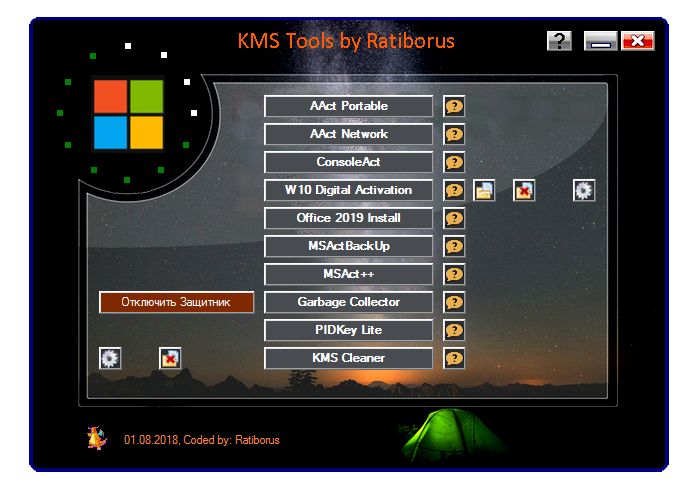View help for Garbage Collector
Image resolution: width=691 pixels, height=491 pixels.
[x=454, y=302]
